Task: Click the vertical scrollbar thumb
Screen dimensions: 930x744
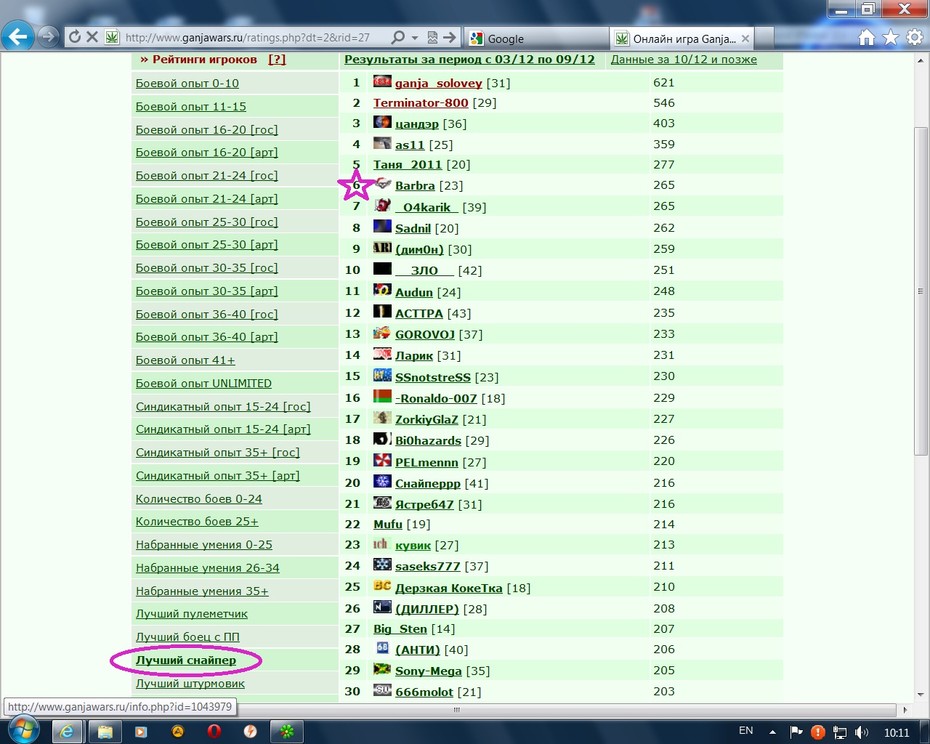Action: [x=920, y=291]
